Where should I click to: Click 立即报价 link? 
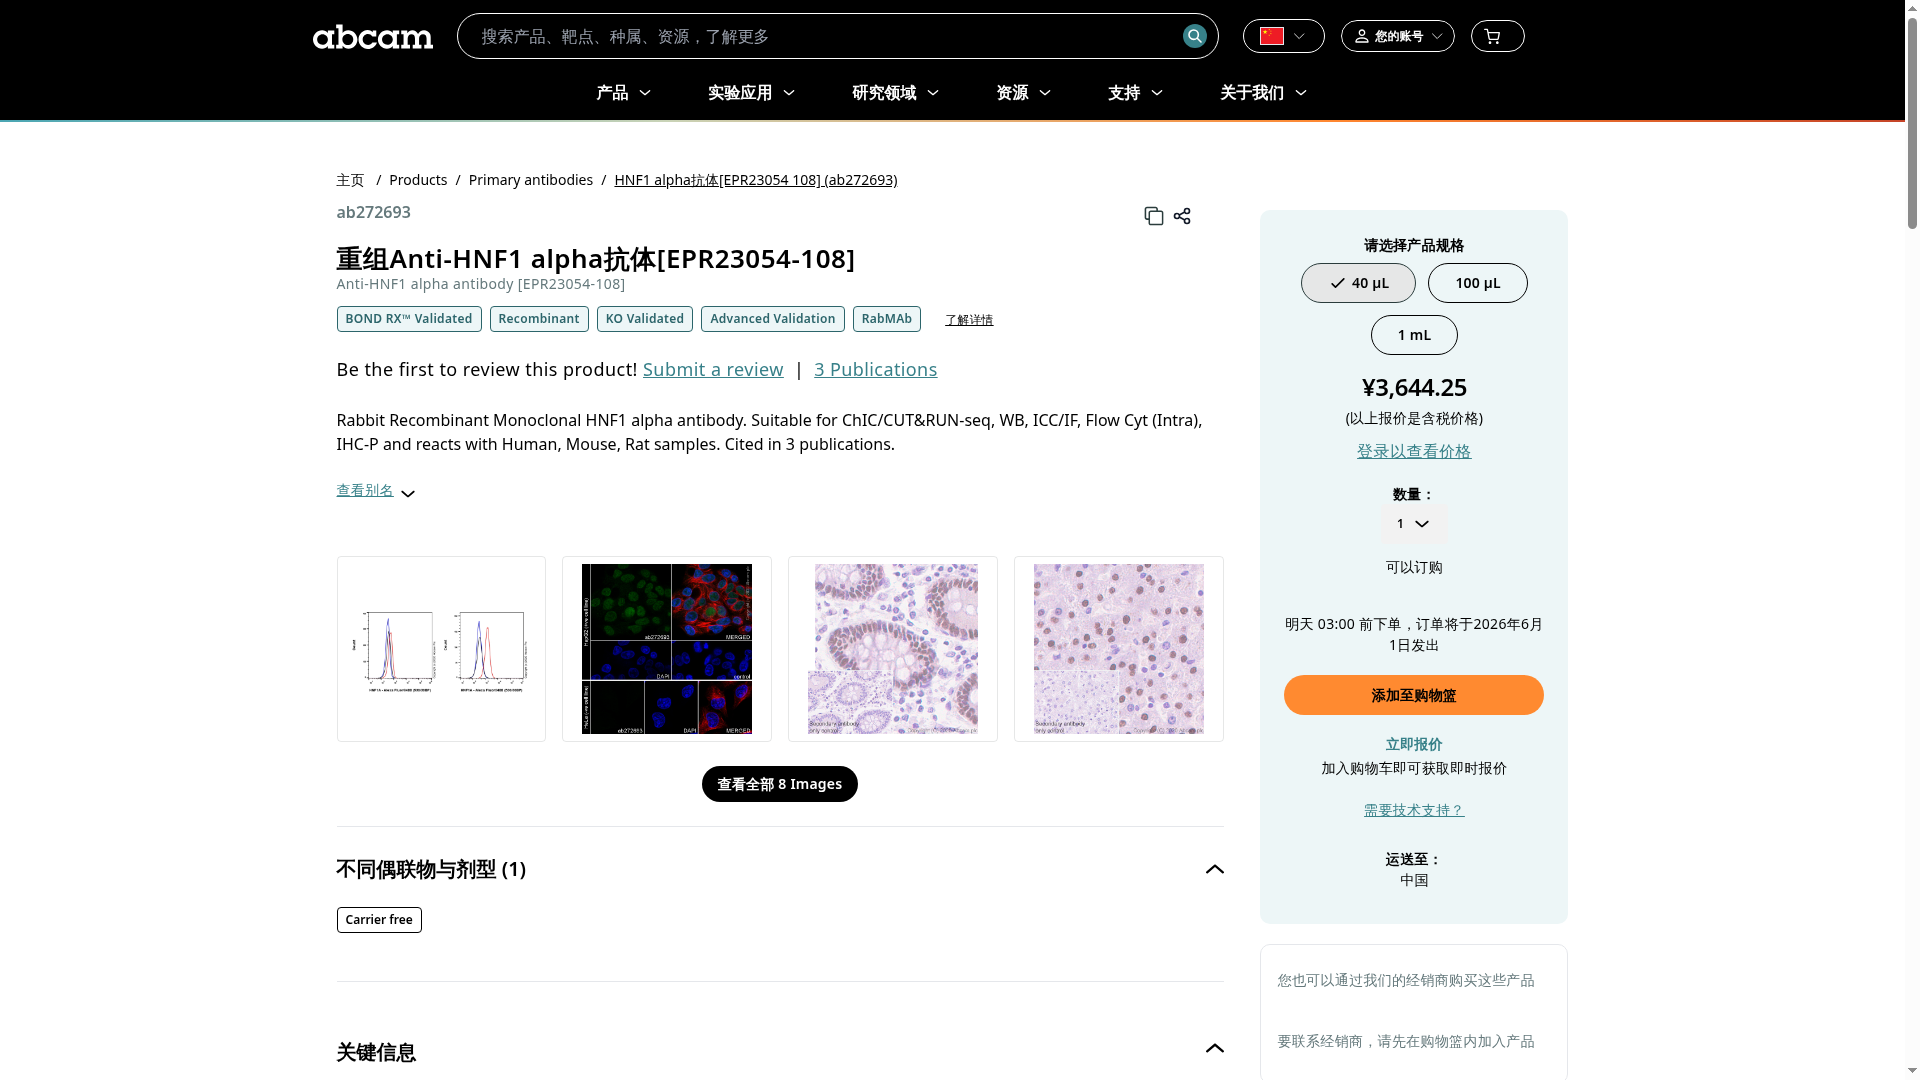pyautogui.click(x=1414, y=744)
